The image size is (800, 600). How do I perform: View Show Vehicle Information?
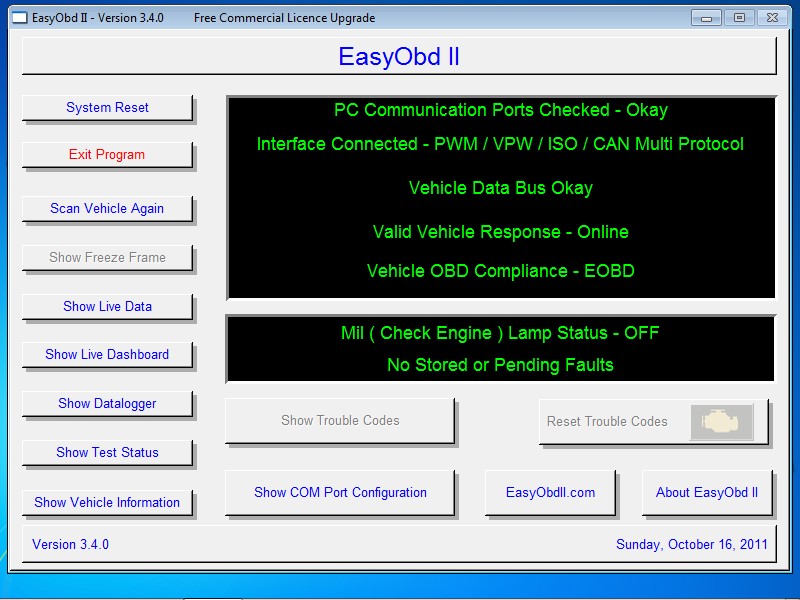coord(107,503)
